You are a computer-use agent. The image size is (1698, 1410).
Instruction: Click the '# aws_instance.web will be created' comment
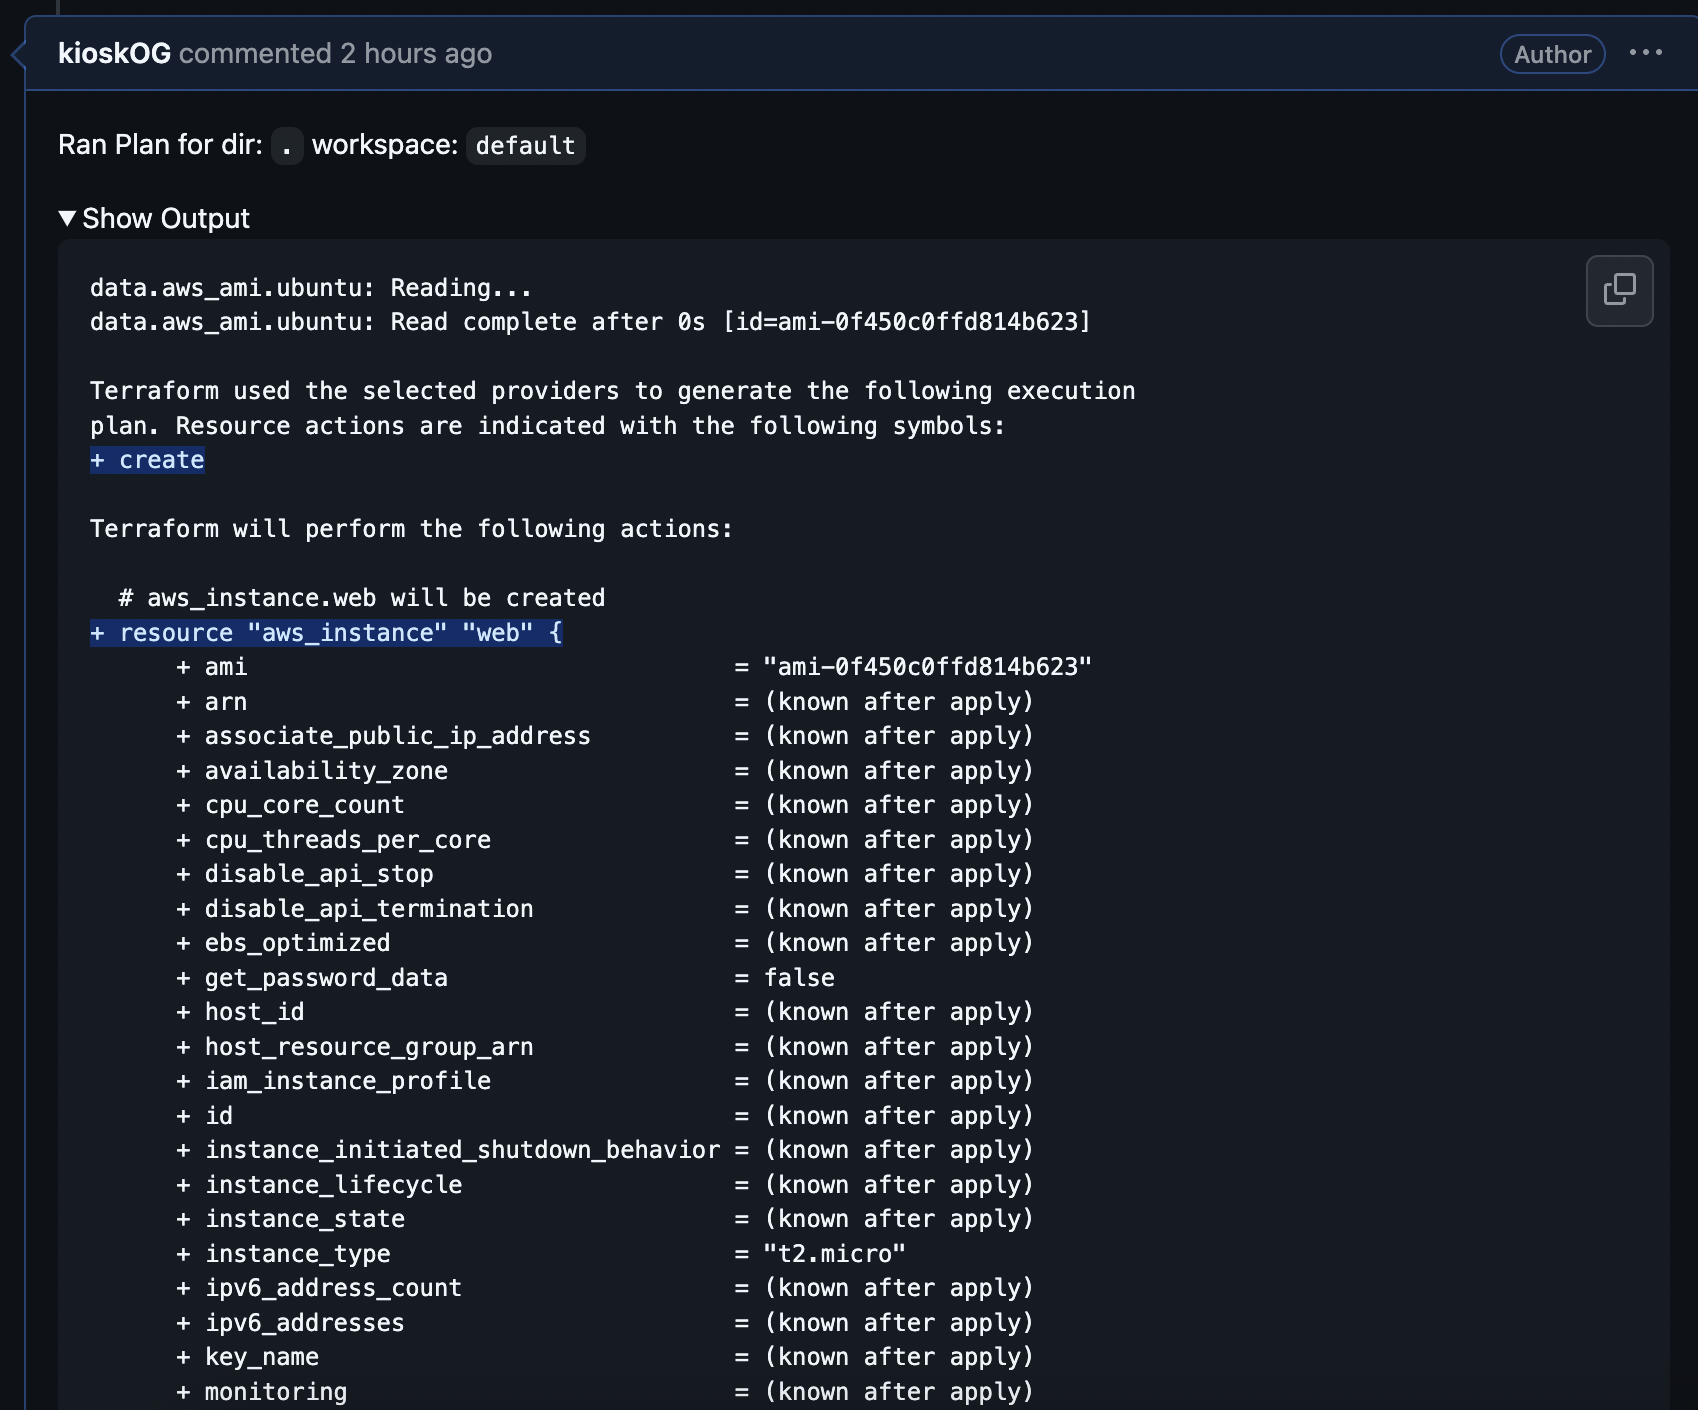tap(361, 598)
